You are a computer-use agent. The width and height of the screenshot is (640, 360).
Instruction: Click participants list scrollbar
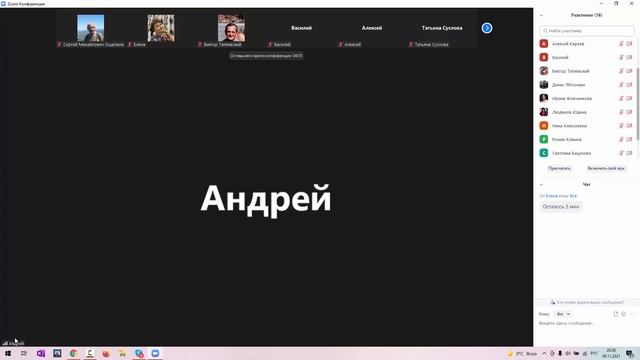point(638,104)
